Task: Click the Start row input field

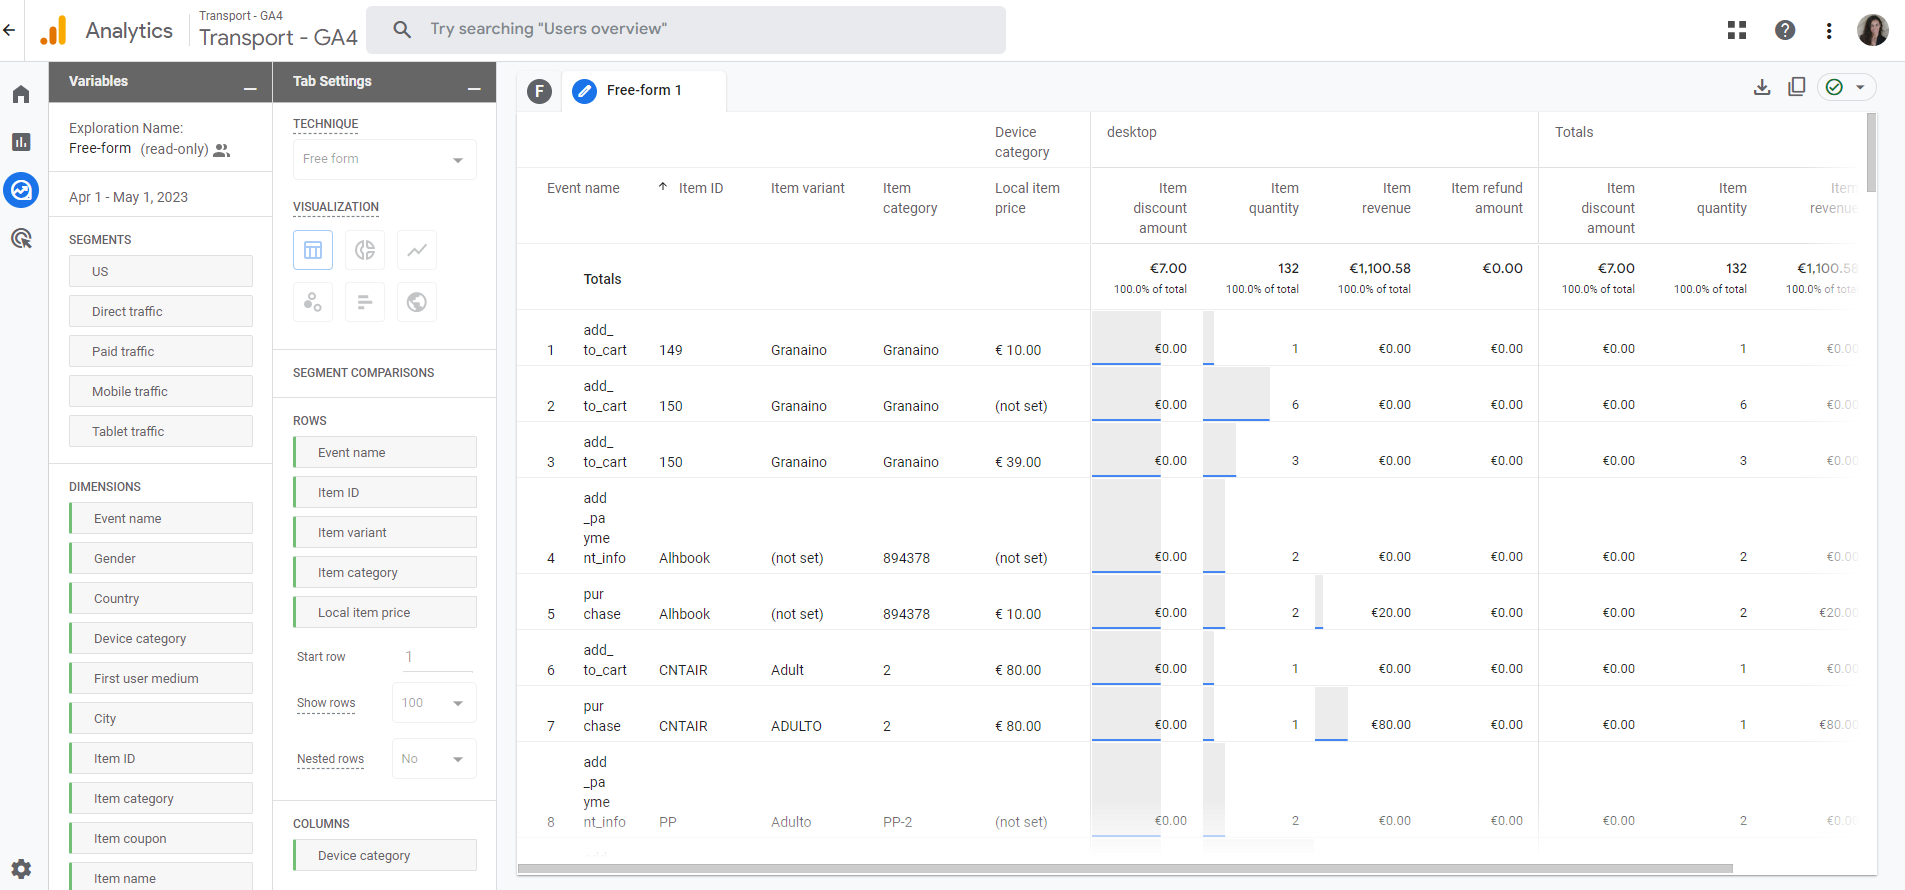Action: (436, 657)
